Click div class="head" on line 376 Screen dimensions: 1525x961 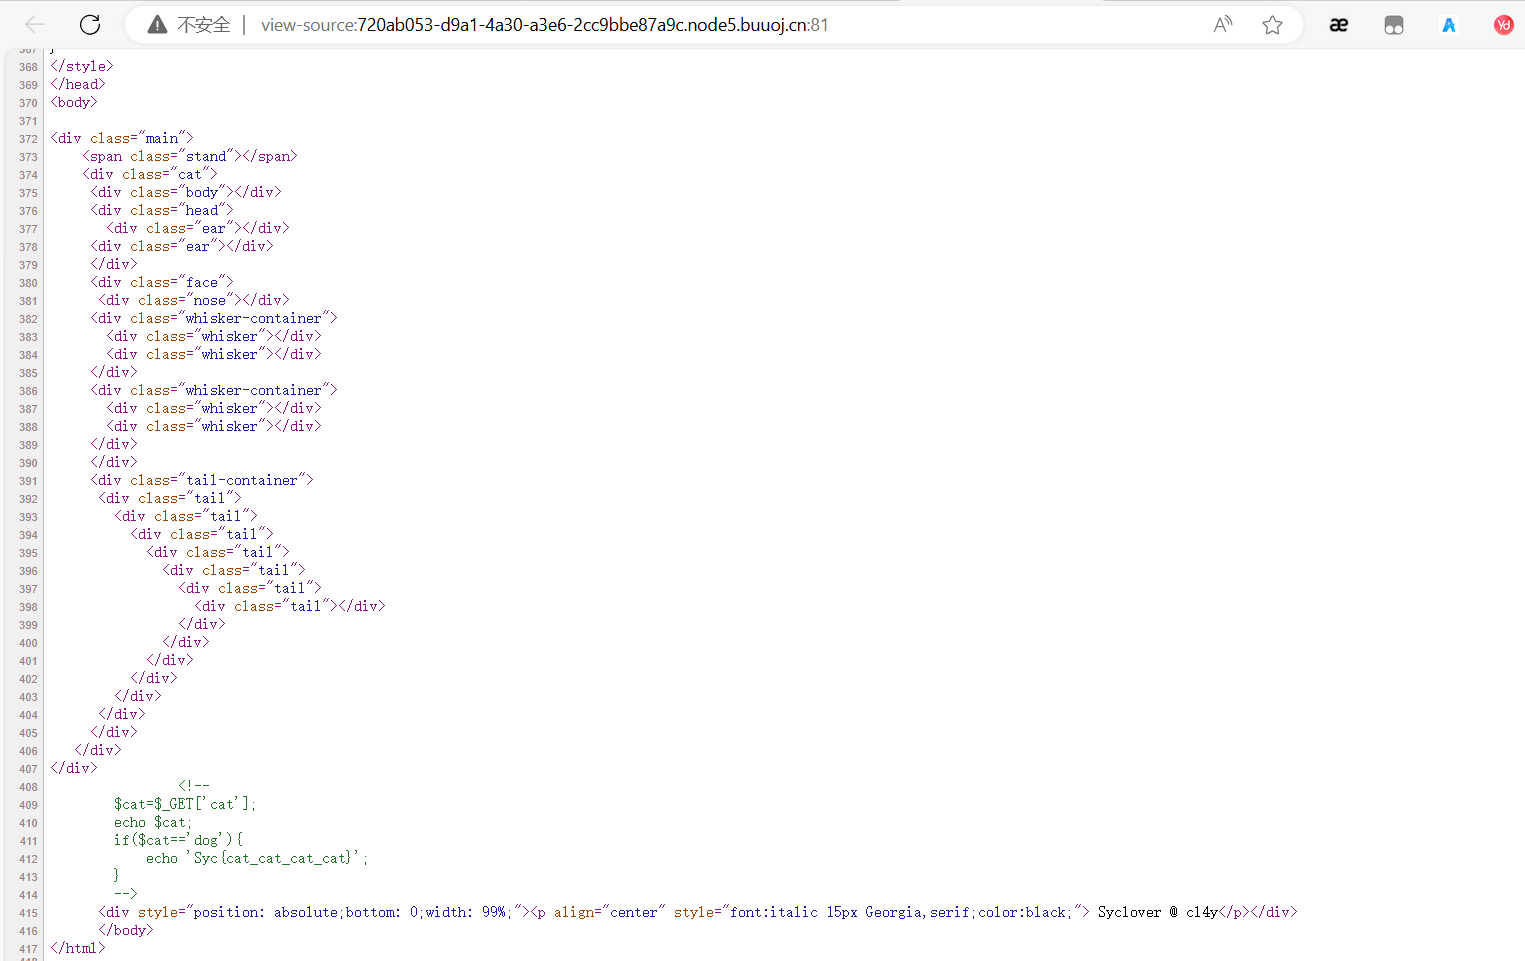[162, 211]
